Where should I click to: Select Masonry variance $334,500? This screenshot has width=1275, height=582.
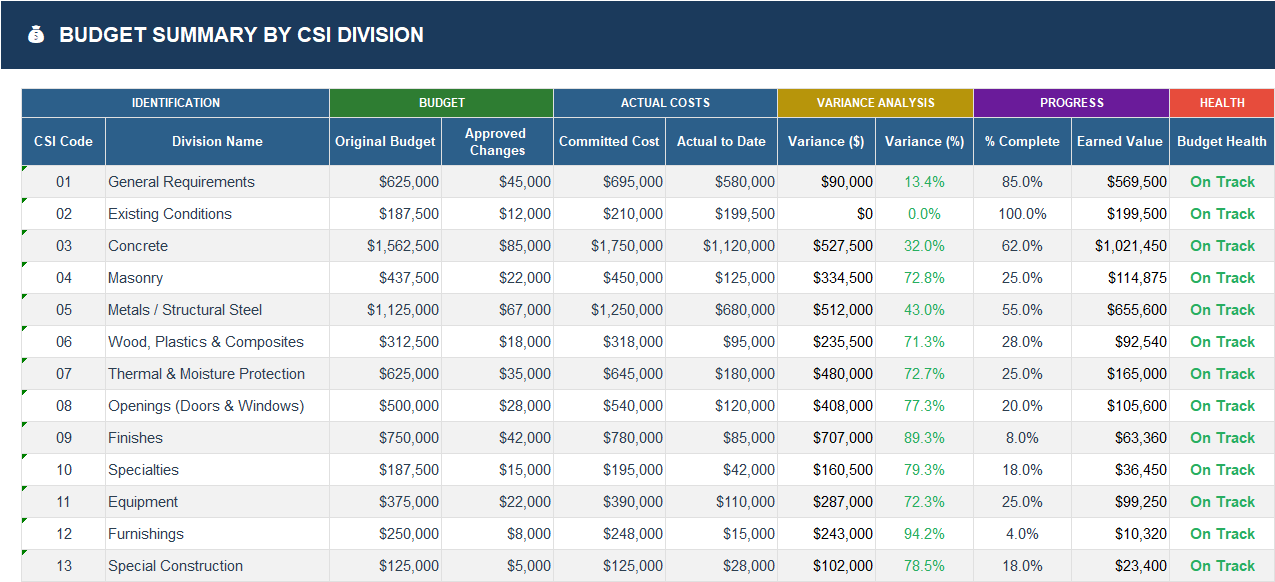pos(826,278)
